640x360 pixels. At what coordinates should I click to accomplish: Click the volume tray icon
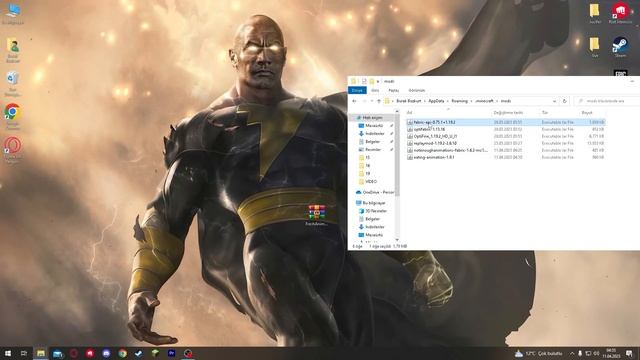pyautogui.click(x=596, y=353)
